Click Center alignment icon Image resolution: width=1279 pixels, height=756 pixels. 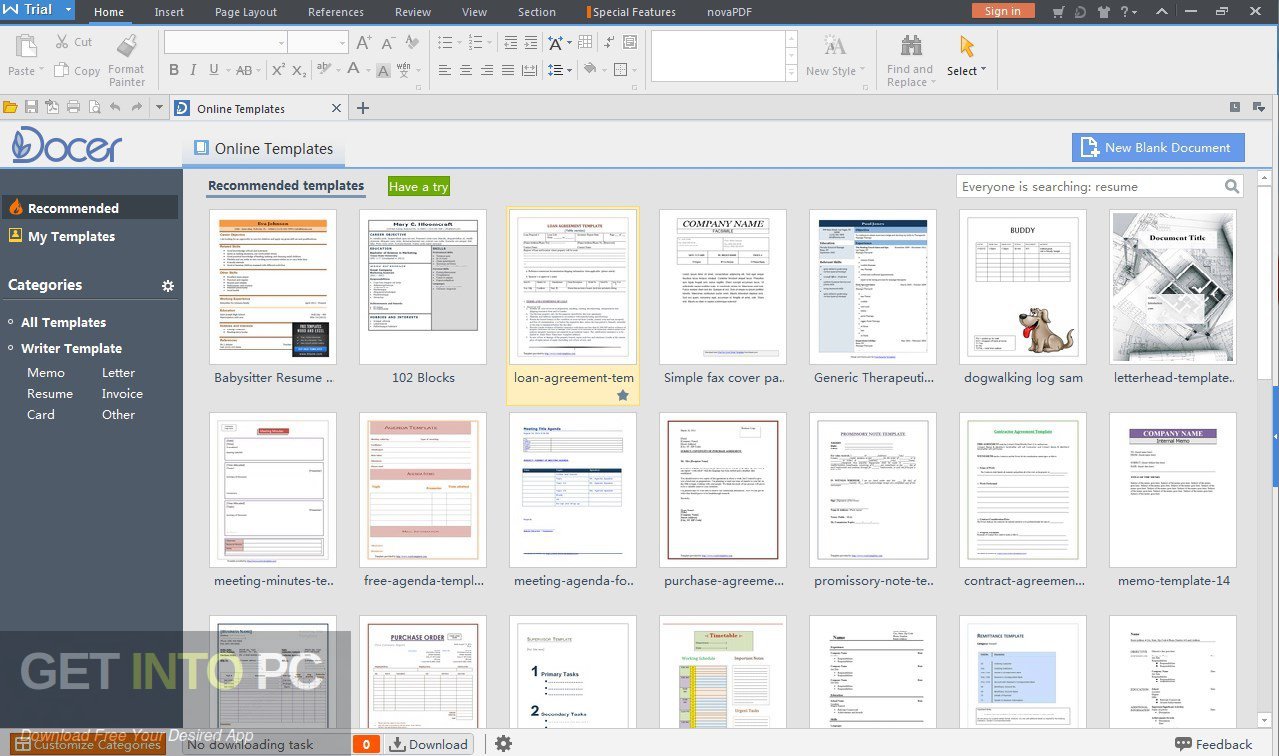coord(466,70)
